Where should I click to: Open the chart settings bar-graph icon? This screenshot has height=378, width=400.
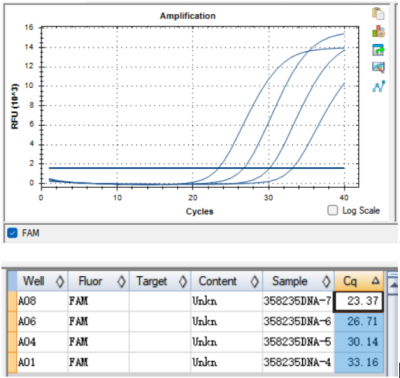click(x=378, y=32)
